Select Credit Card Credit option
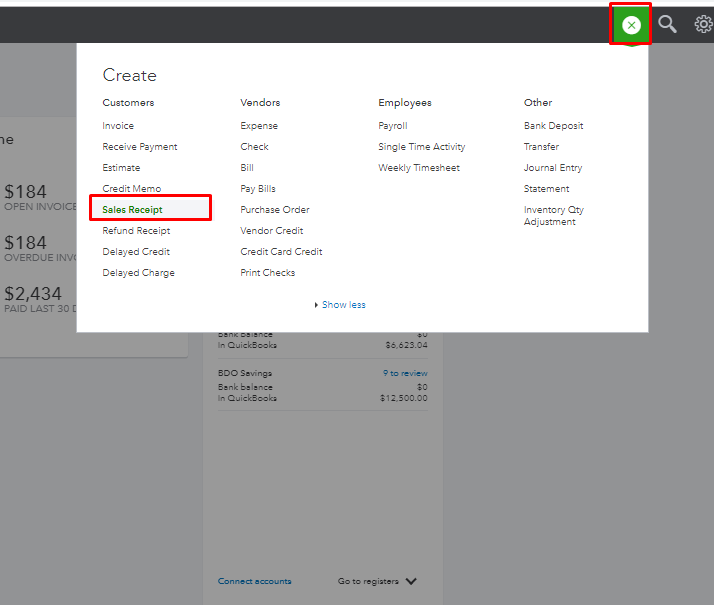This screenshot has height=605, width=714. point(281,252)
